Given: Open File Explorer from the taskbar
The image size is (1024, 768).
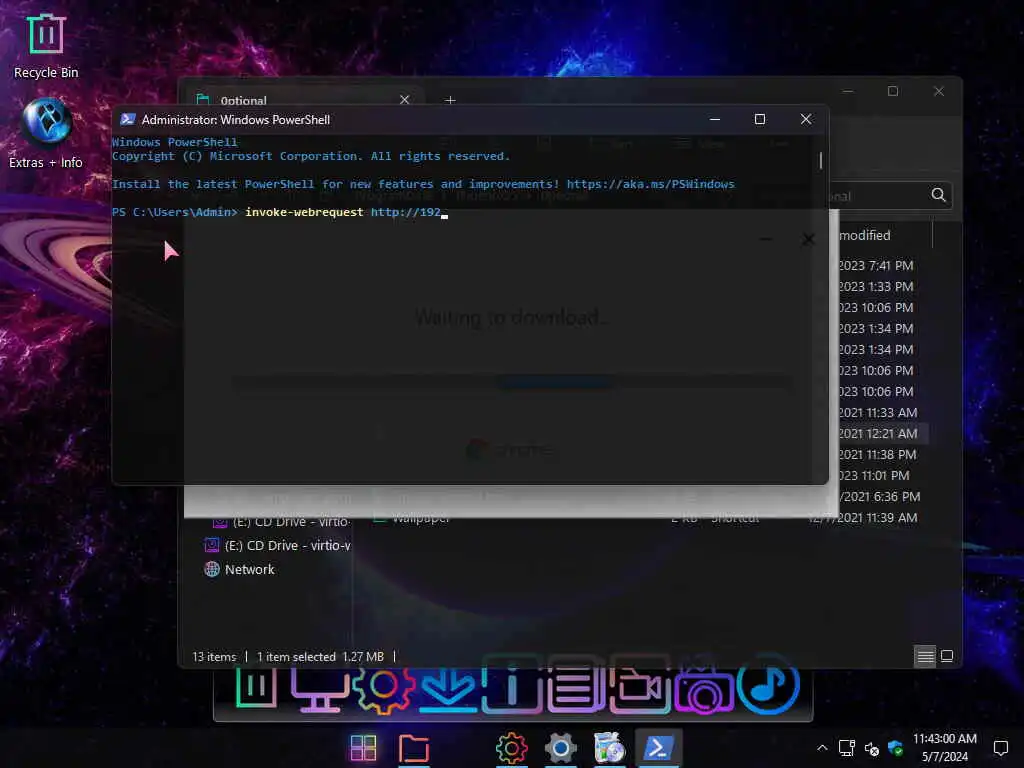Looking at the screenshot, I should pyautogui.click(x=413, y=748).
